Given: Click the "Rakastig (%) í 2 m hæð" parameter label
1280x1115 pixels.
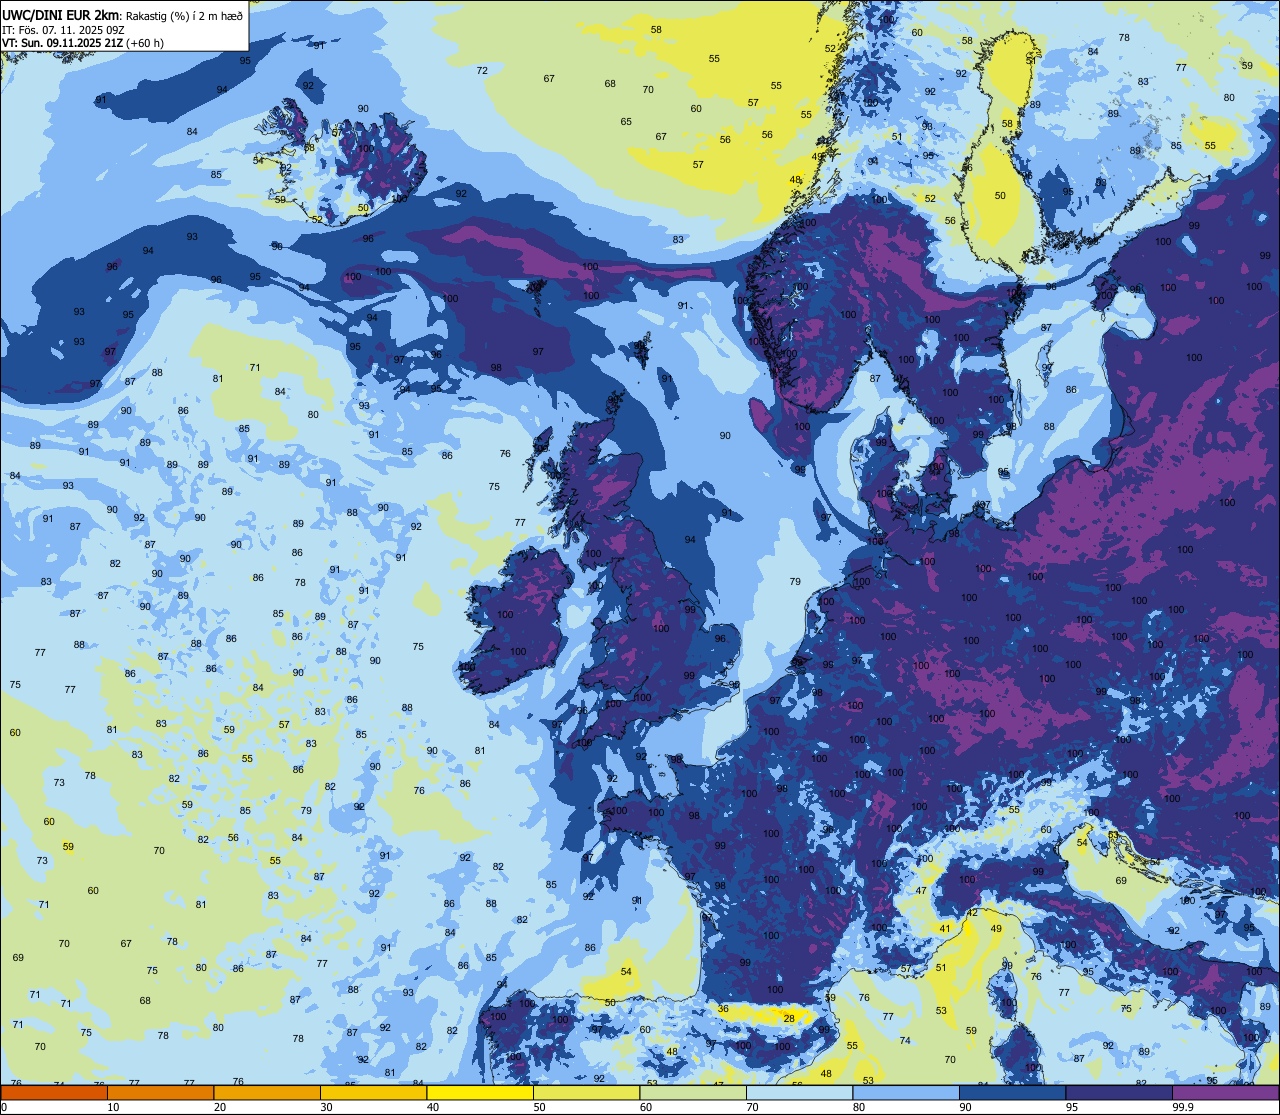Looking at the screenshot, I should tap(184, 15).
